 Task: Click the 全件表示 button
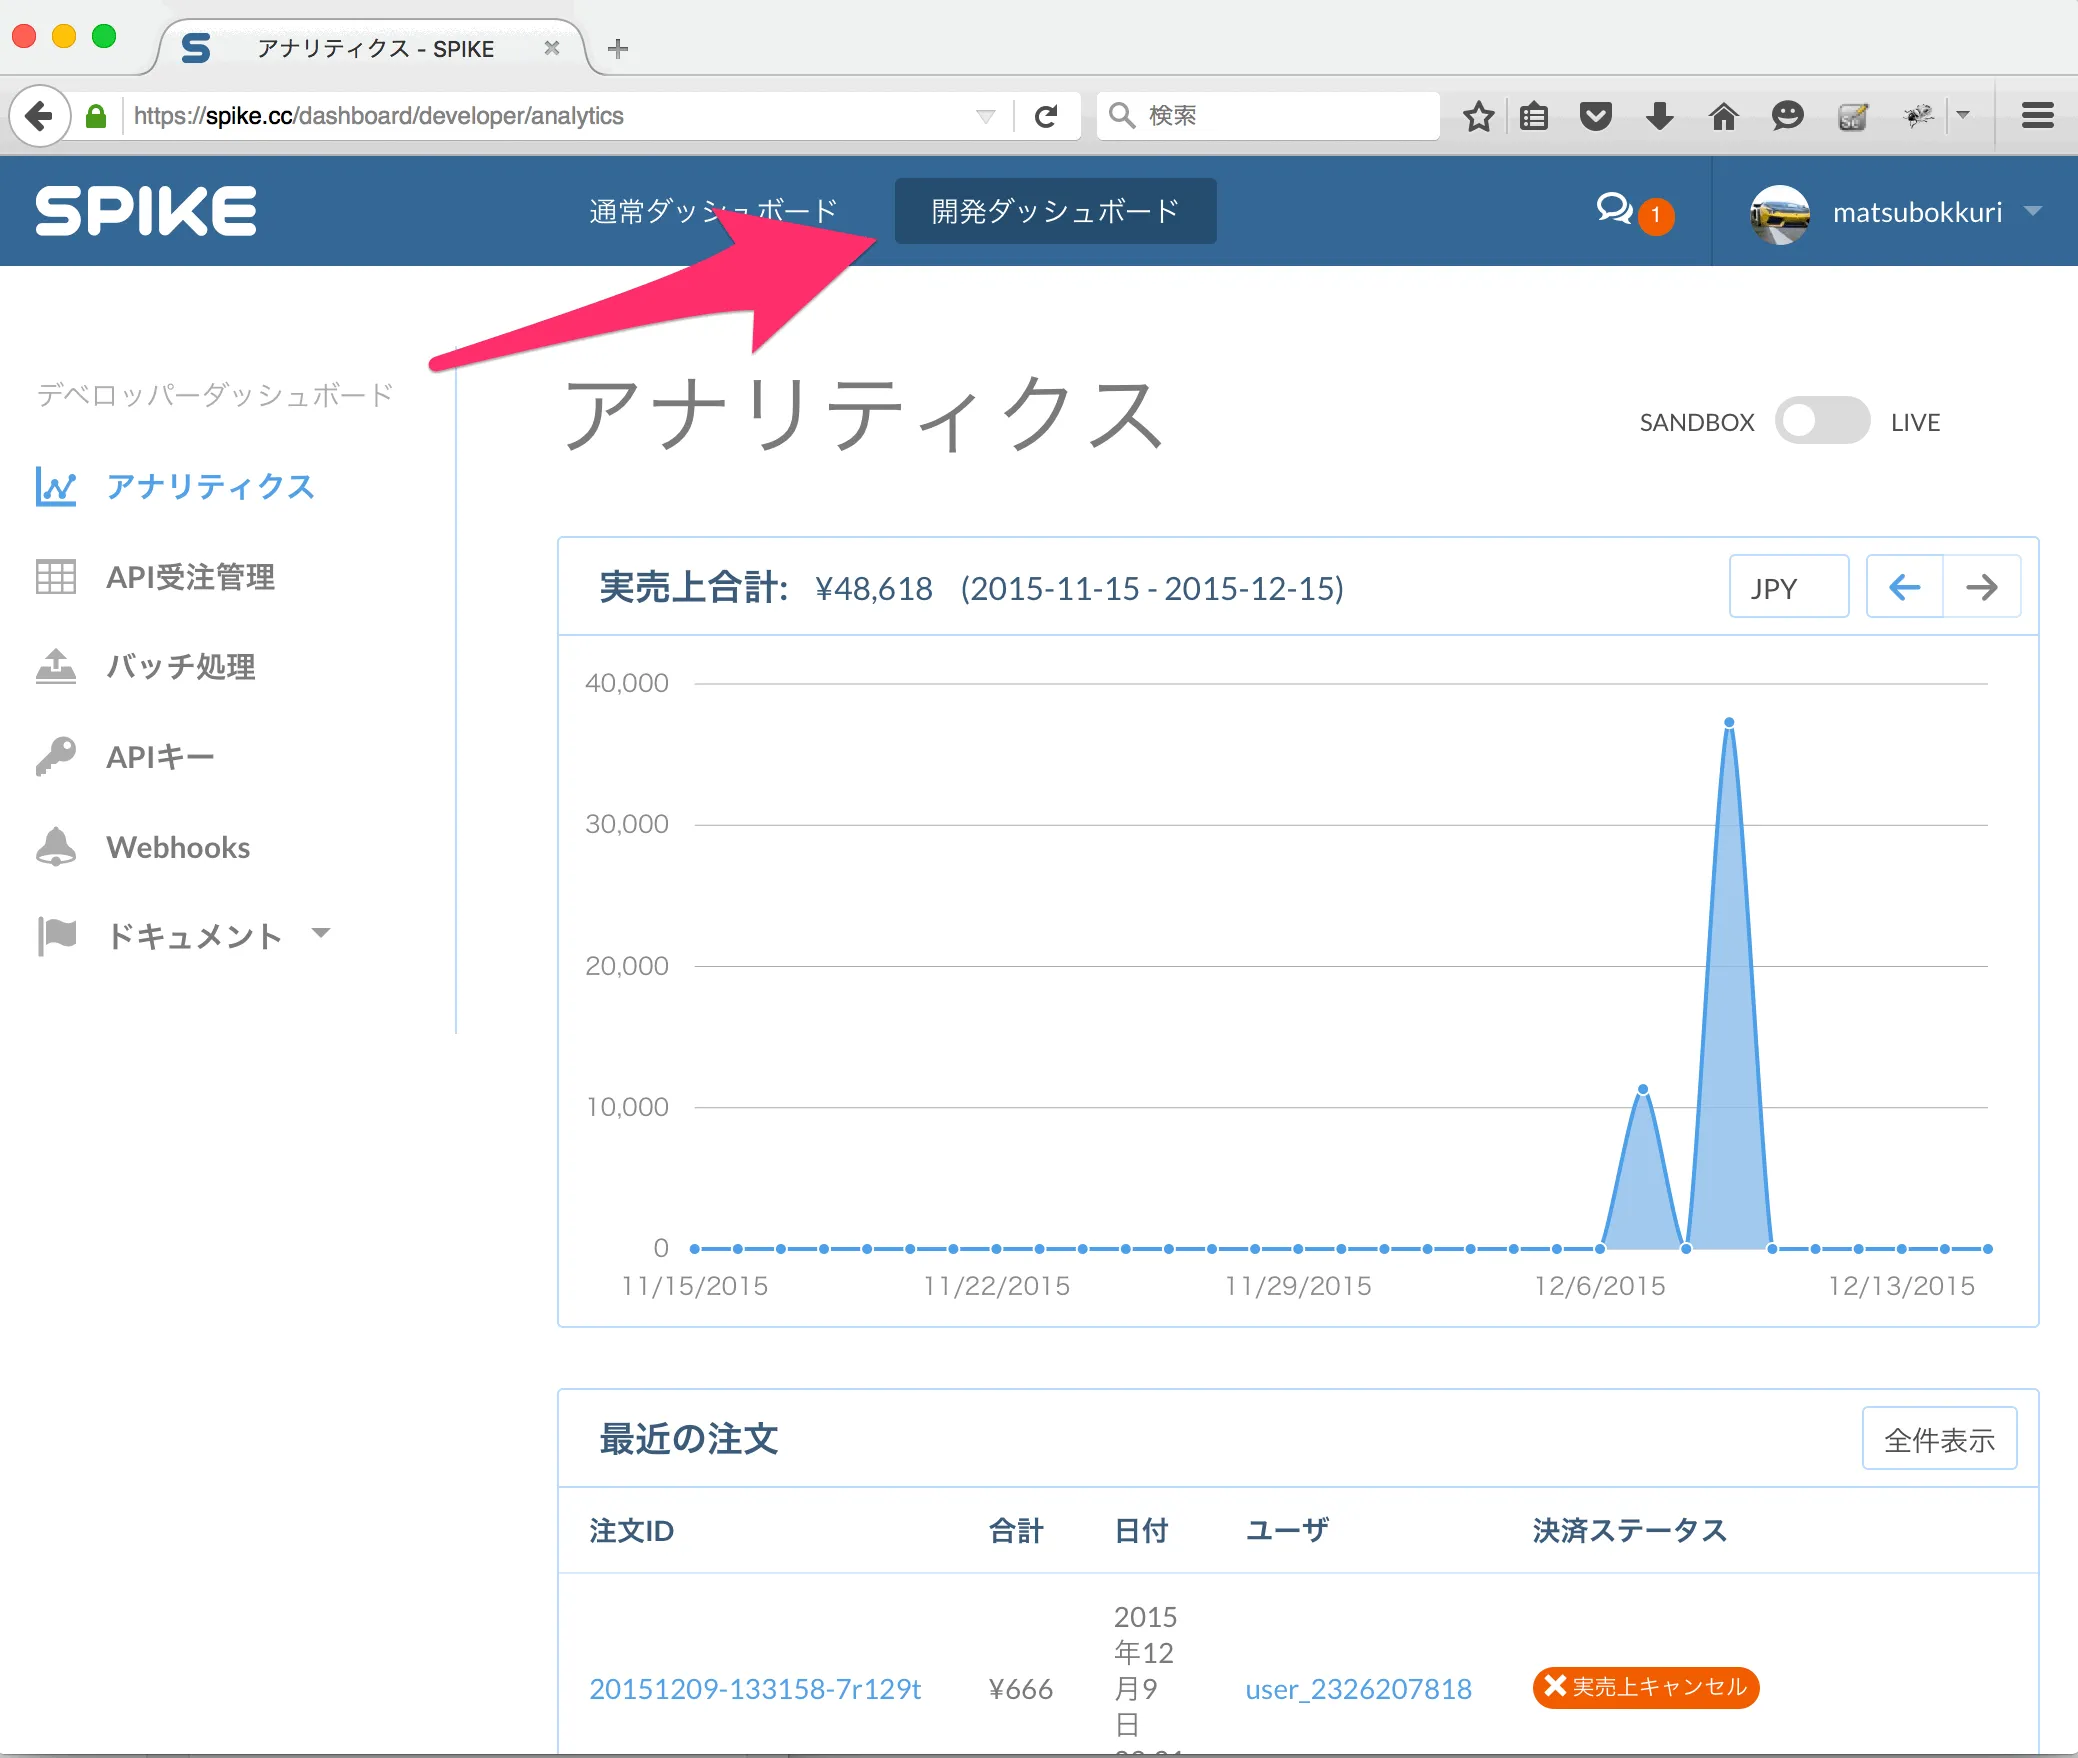[1938, 1438]
